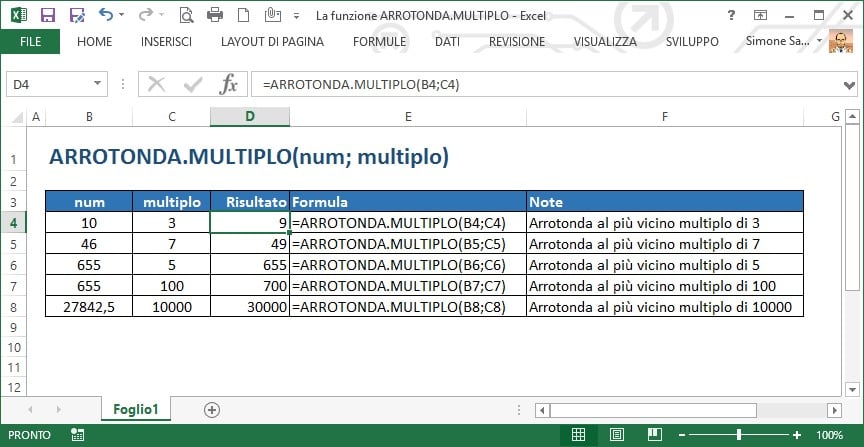Open the Simone Sa... account menu

(x=784, y=41)
